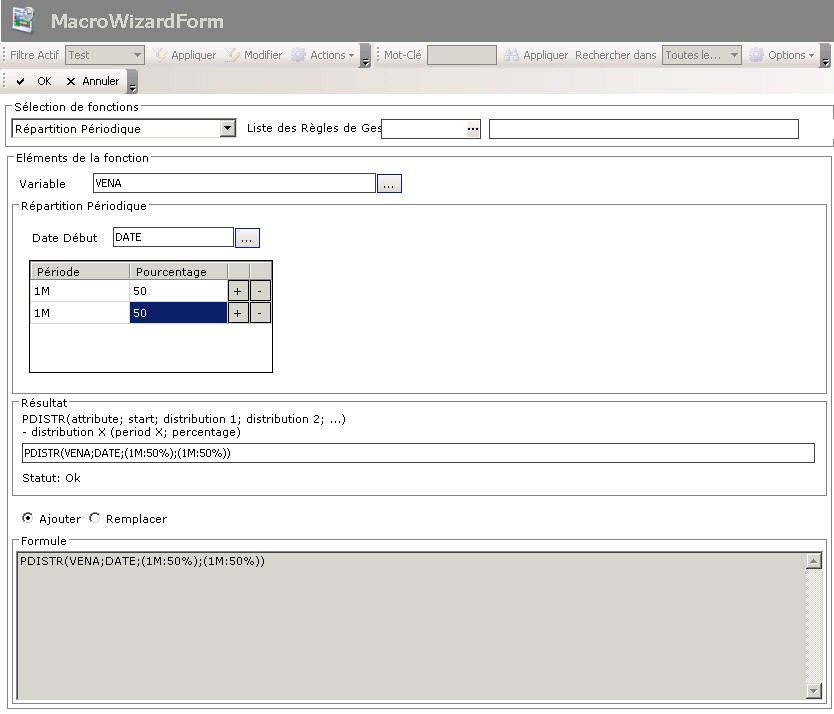This screenshot has height=714, width=834.
Task: Open the Liste des Règles de Gestion browse button
Action: pos(473,129)
